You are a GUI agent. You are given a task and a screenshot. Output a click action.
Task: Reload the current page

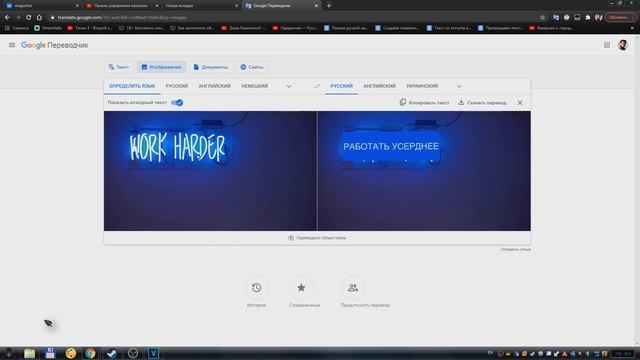pyautogui.click(x=29, y=18)
